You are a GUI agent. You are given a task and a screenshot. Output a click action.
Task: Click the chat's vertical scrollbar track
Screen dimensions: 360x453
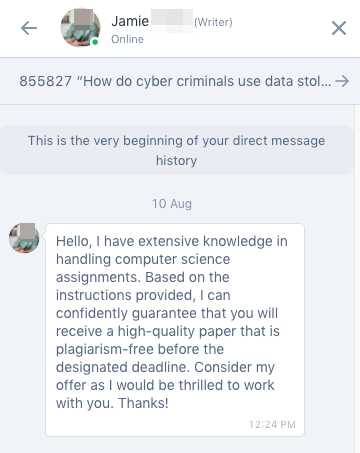tap(357, 279)
